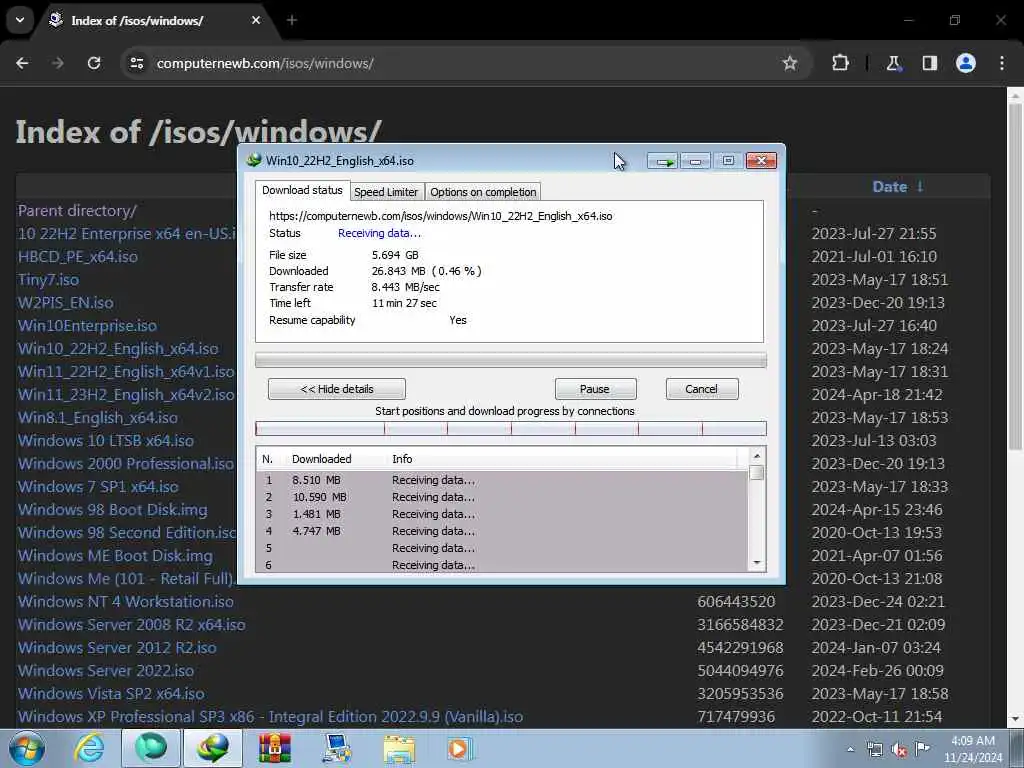Open the tab search dropdown arrow
This screenshot has height=768, width=1024.
20,20
